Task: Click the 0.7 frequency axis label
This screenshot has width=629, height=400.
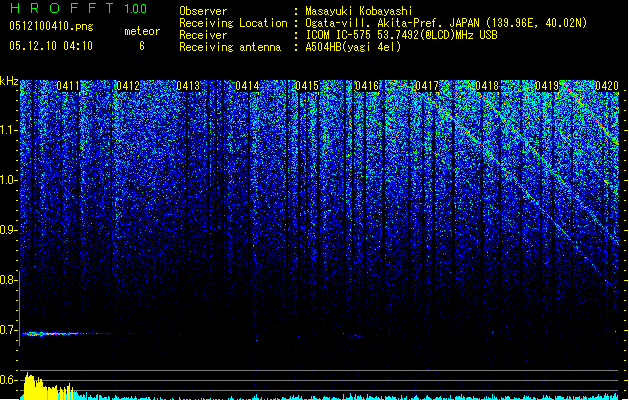Action: (9, 330)
